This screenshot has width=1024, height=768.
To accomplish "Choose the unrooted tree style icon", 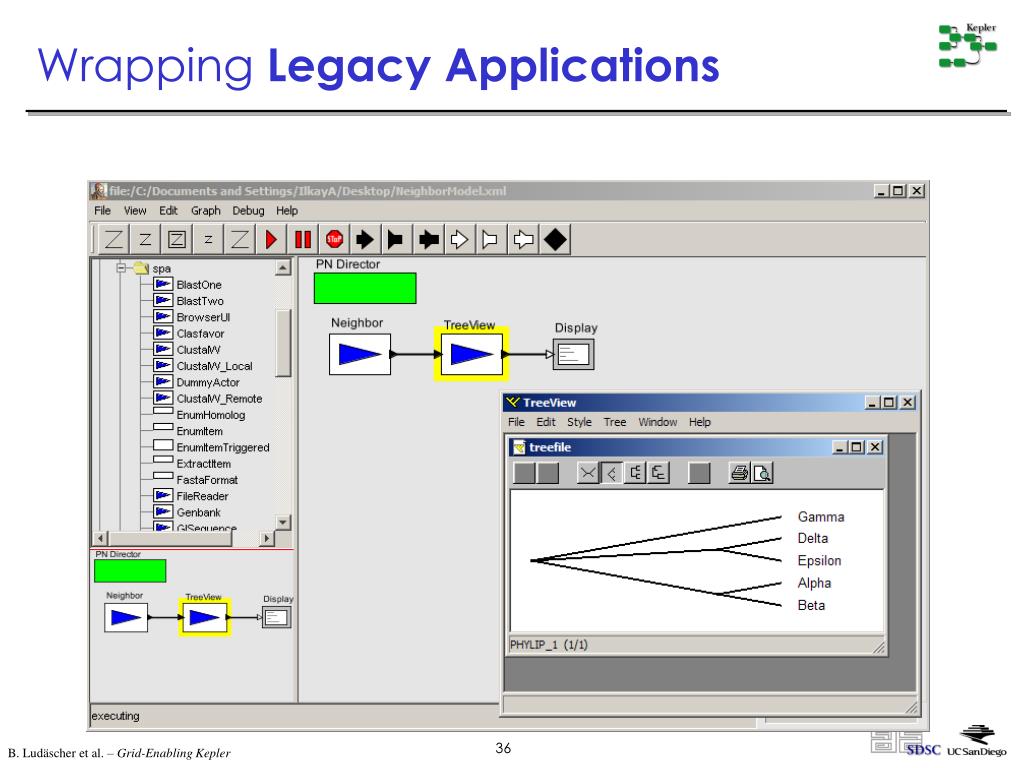I will coord(588,473).
